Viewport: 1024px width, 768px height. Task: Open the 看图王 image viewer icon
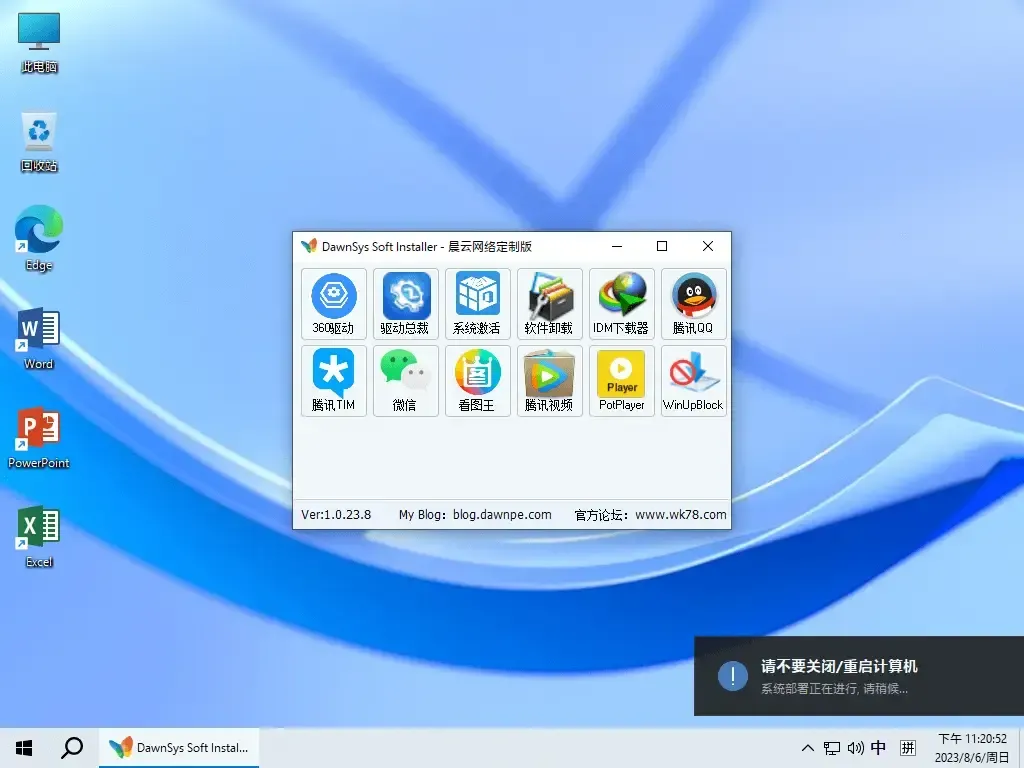[477, 381]
